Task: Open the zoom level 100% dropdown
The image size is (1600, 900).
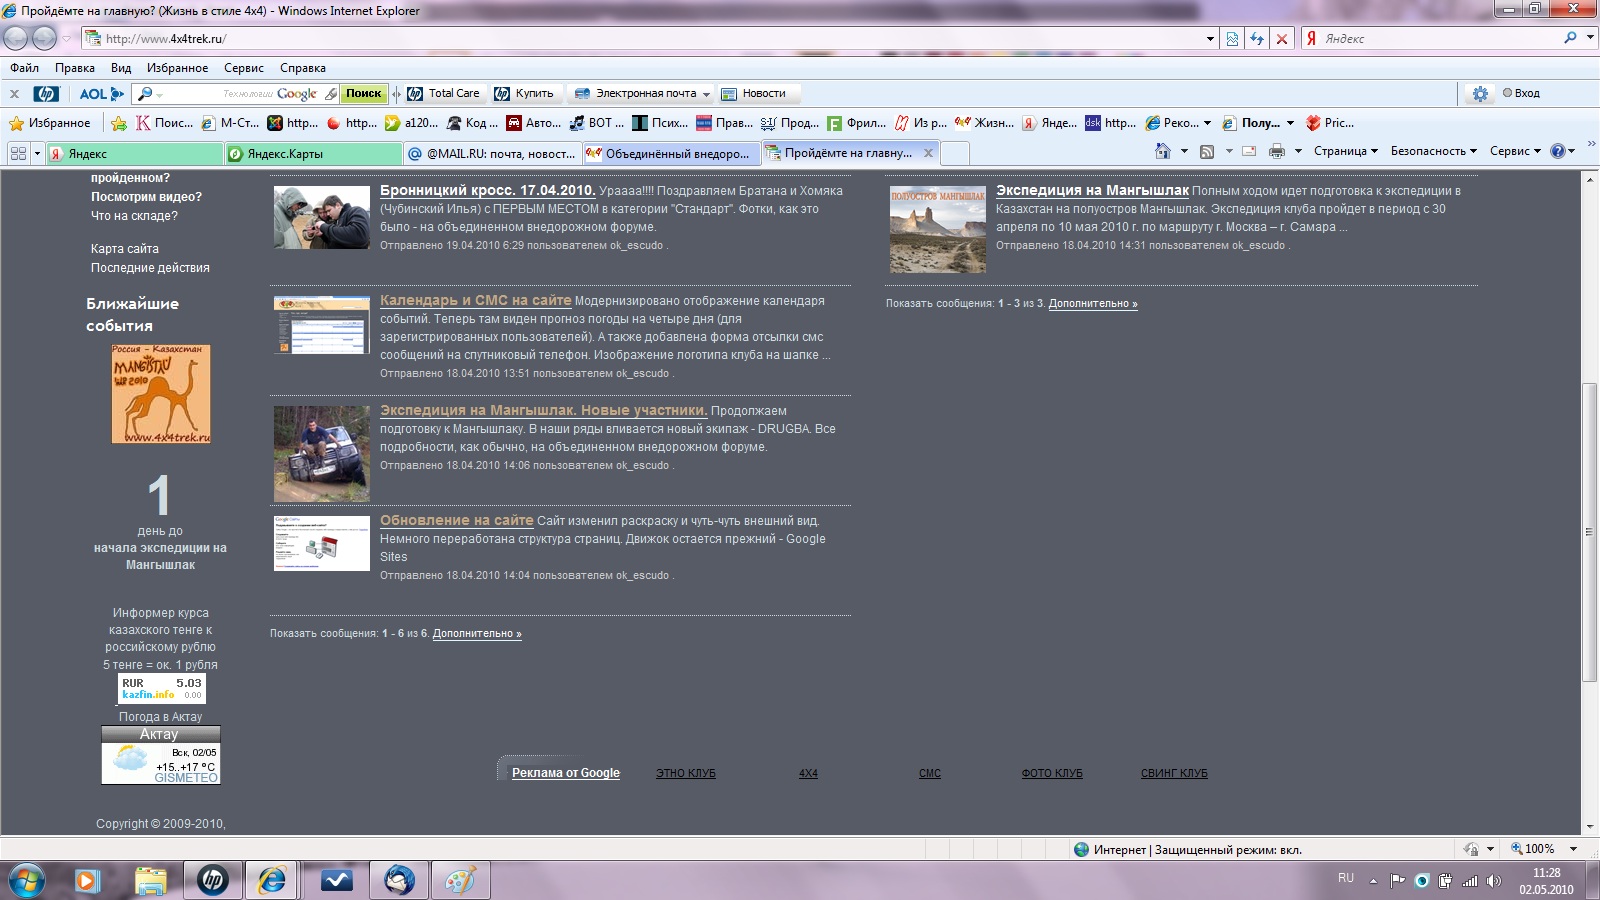Action: 1573,849
